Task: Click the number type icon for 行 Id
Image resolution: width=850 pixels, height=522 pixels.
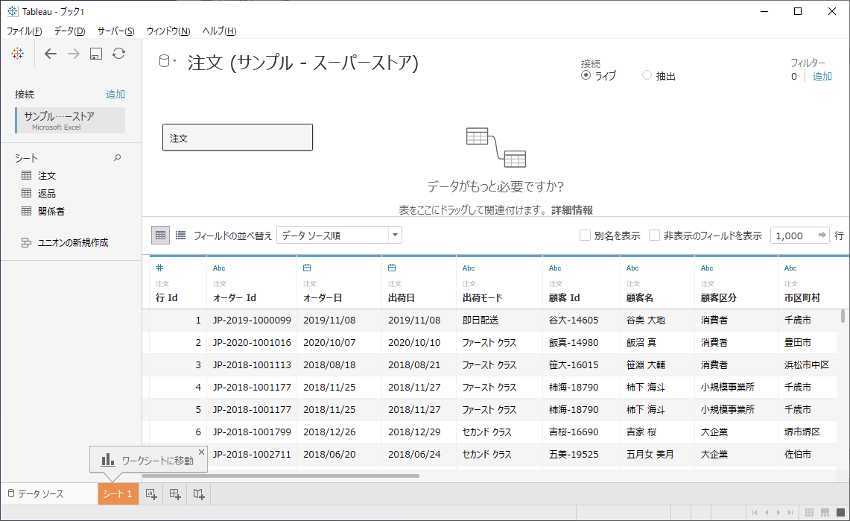Action: (x=159, y=268)
